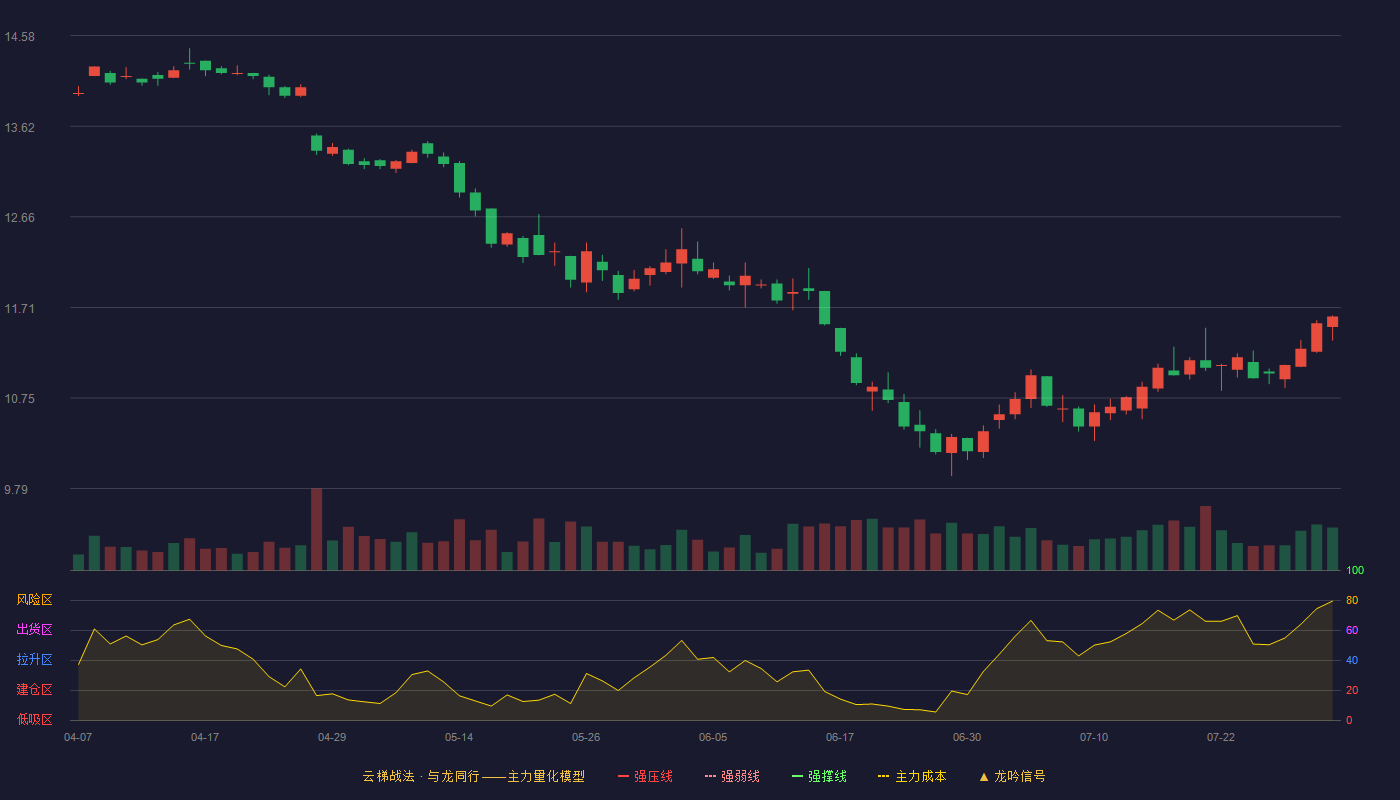Click the 07-10 date label
The image size is (1400, 800).
1094,737
